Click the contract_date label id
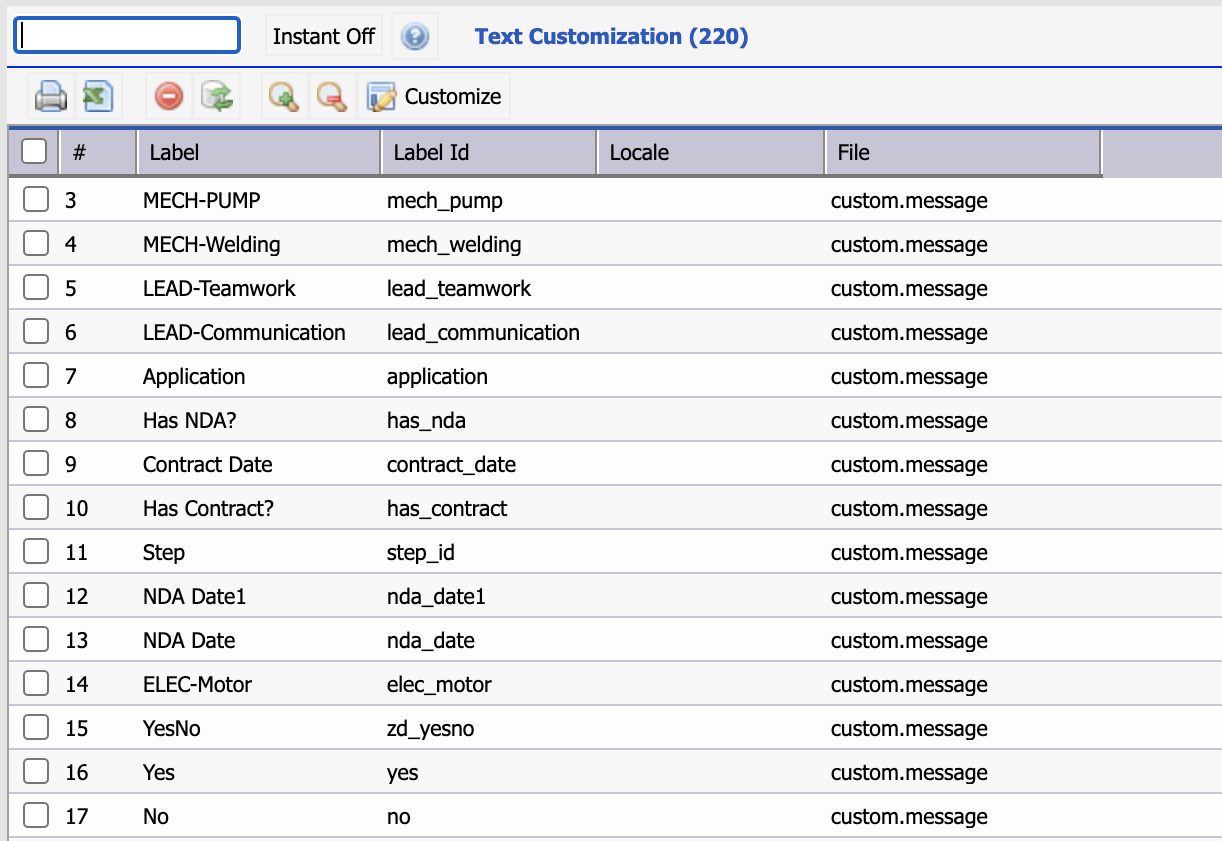The image size is (1222, 841). click(452, 465)
